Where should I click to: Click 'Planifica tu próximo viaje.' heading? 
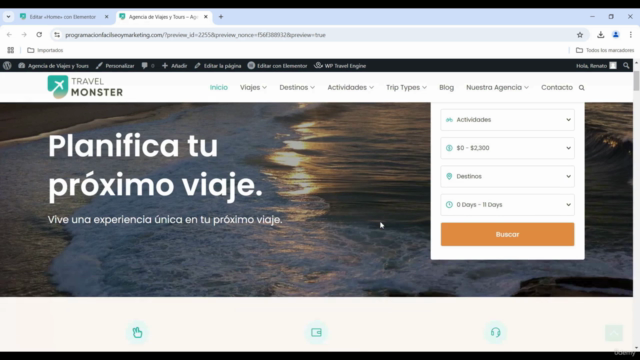156,166
